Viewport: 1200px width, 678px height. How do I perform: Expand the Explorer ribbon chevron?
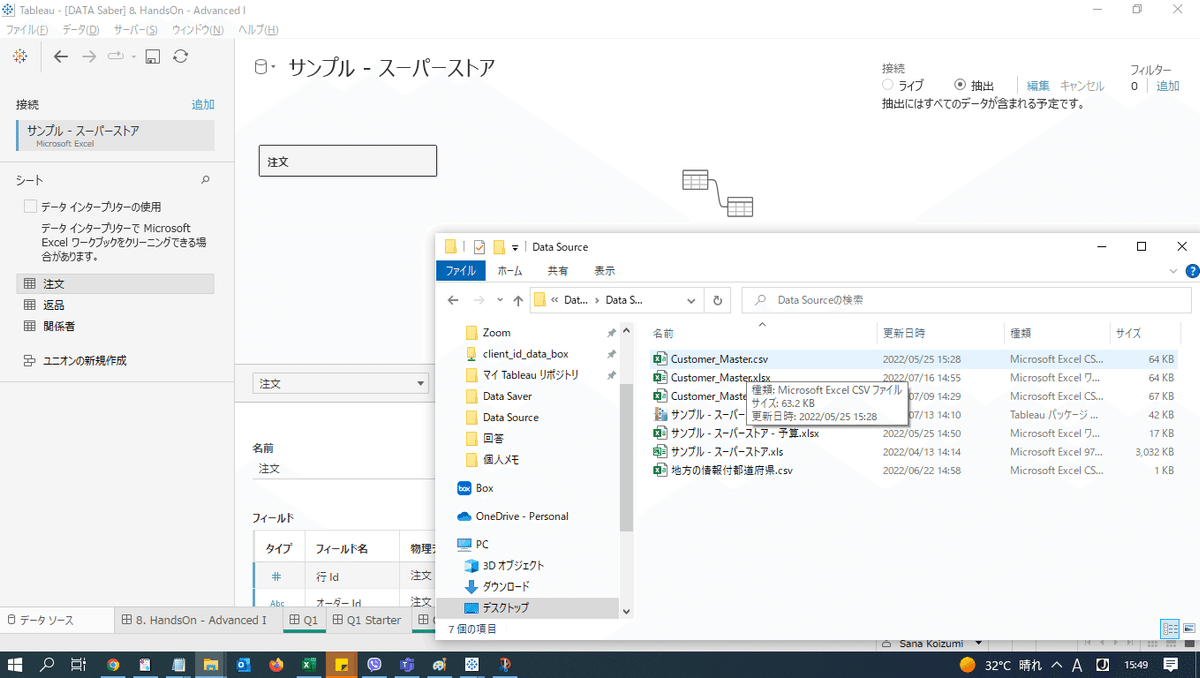[1173, 271]
